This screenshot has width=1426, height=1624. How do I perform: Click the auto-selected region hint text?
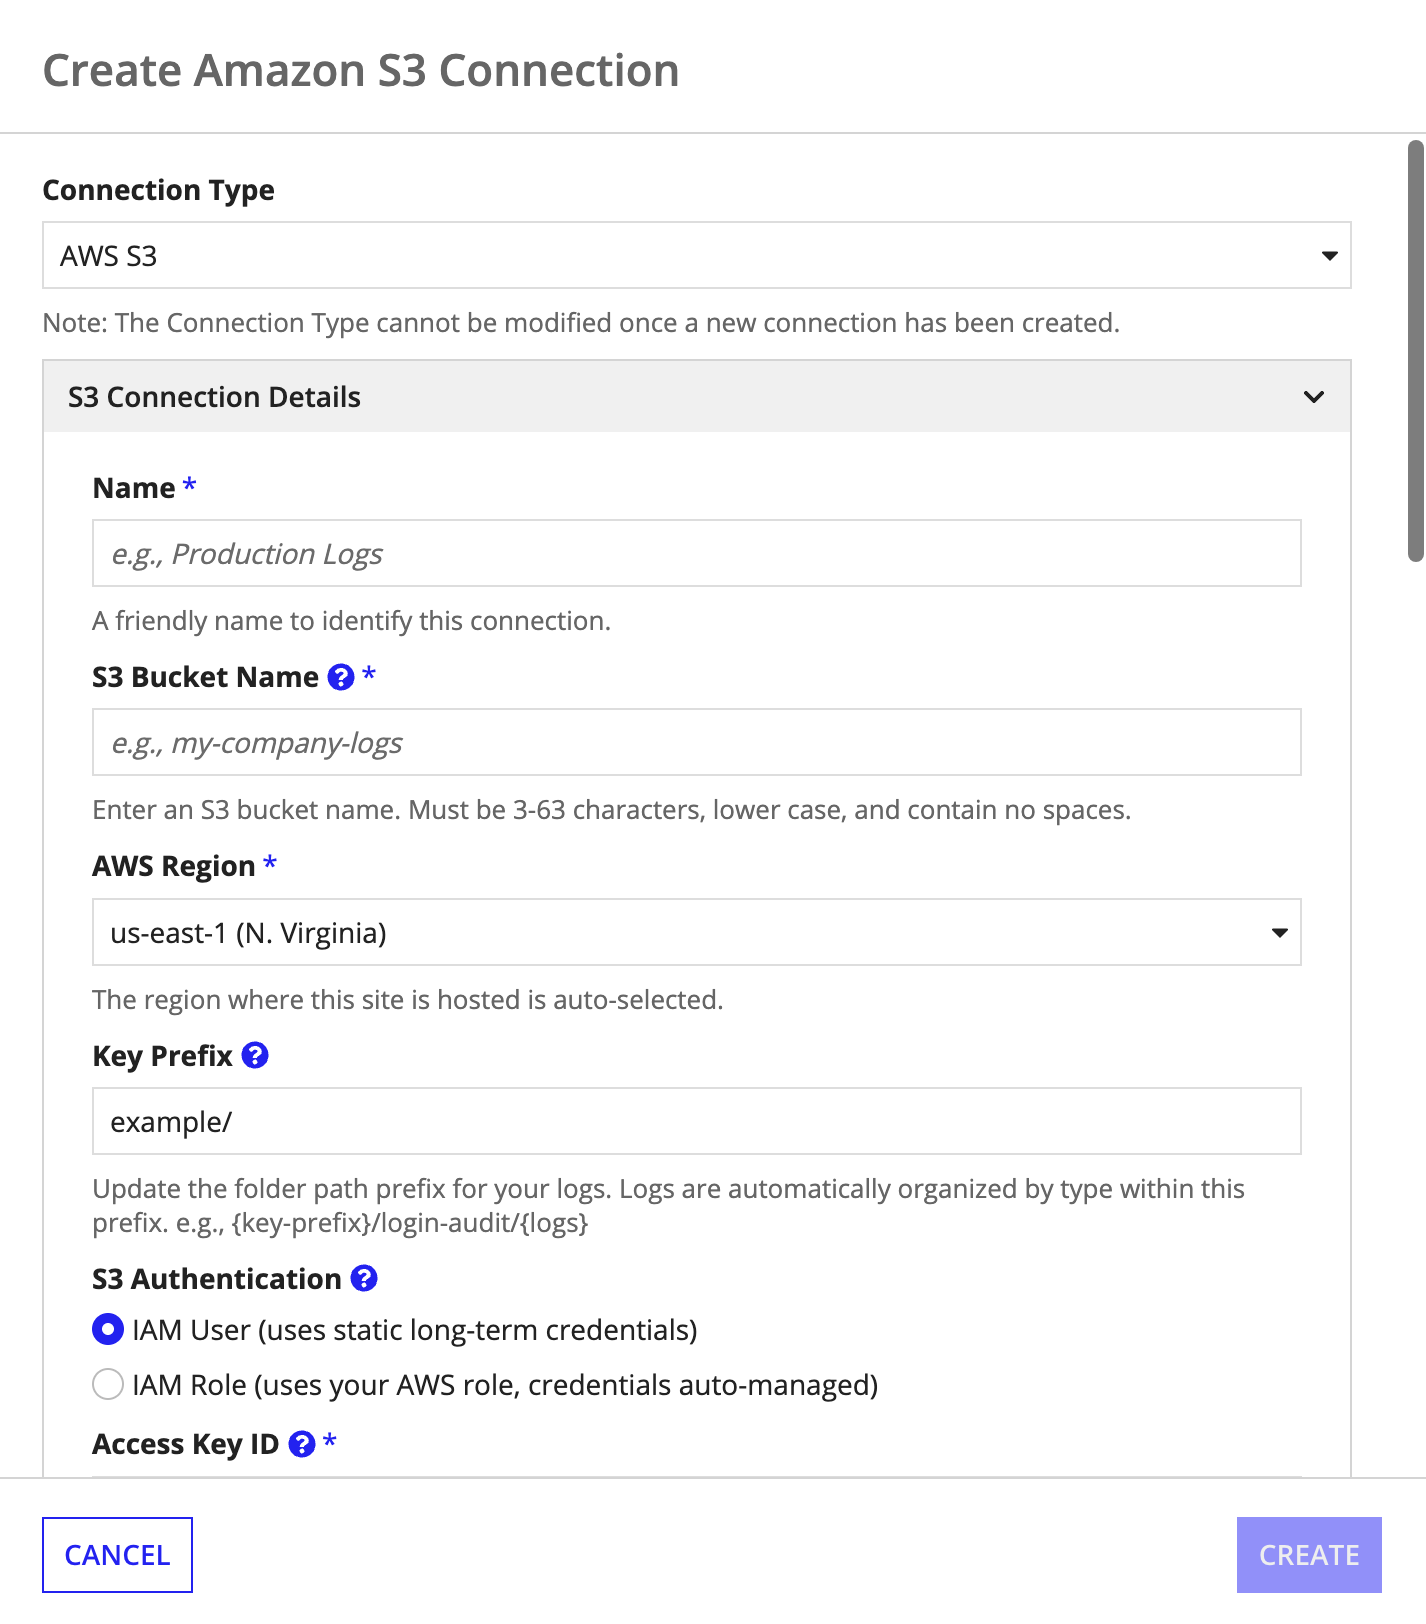[x=408, y=1000]
